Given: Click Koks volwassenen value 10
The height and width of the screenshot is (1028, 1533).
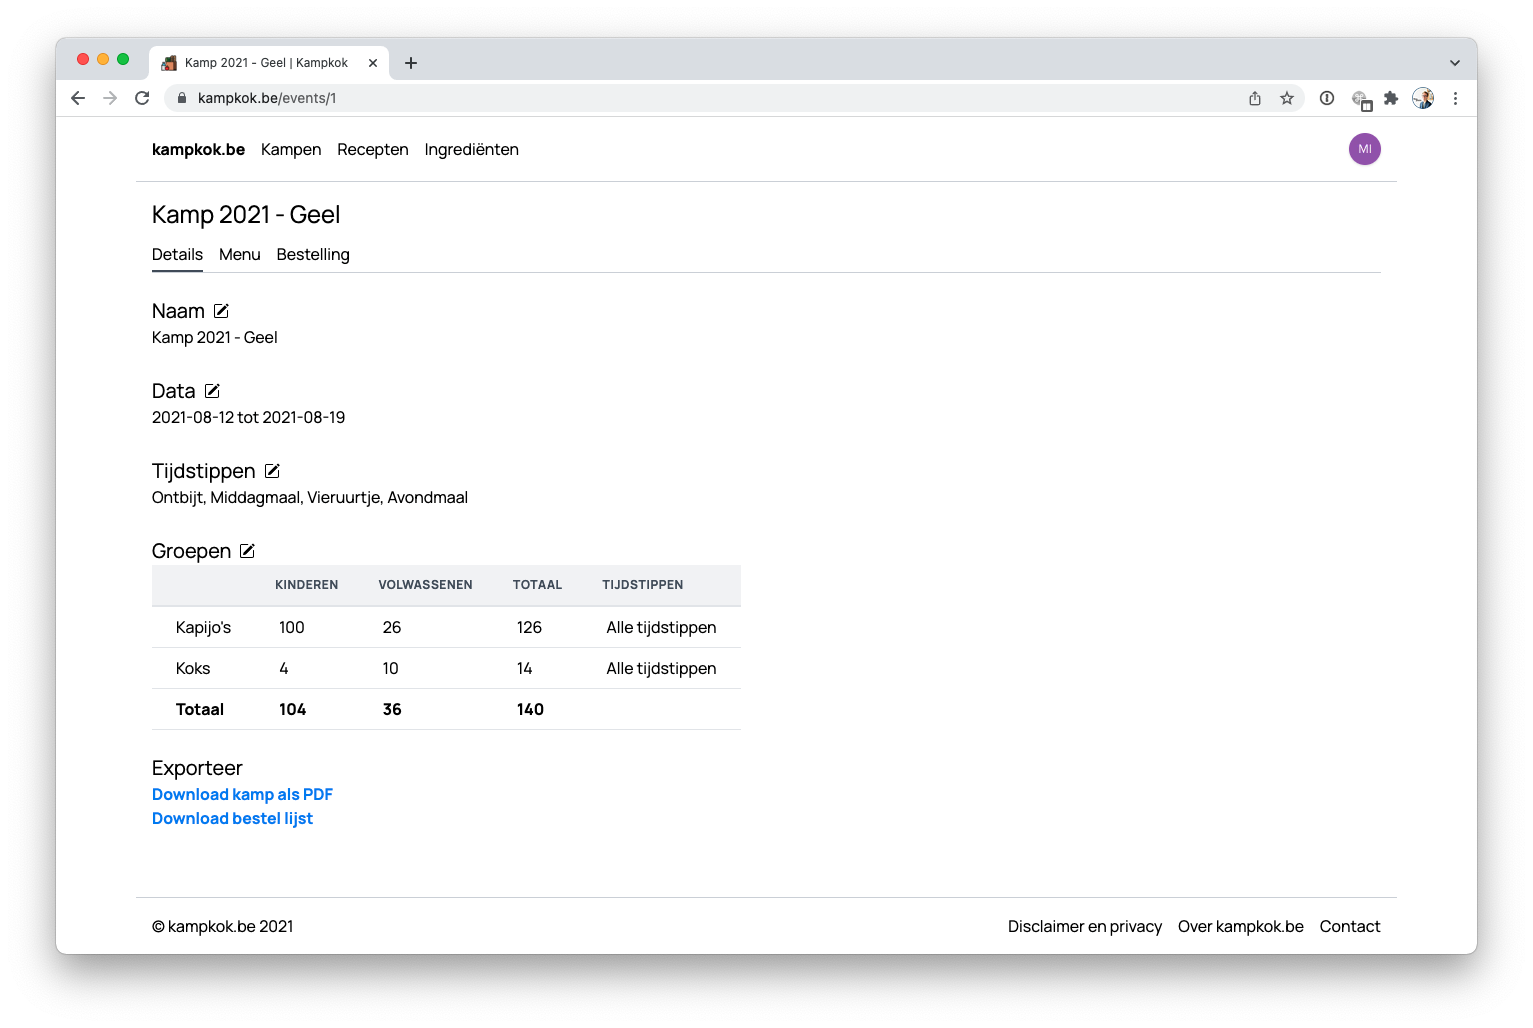Looking at the screenshot, I should click(x=390, y=669).
